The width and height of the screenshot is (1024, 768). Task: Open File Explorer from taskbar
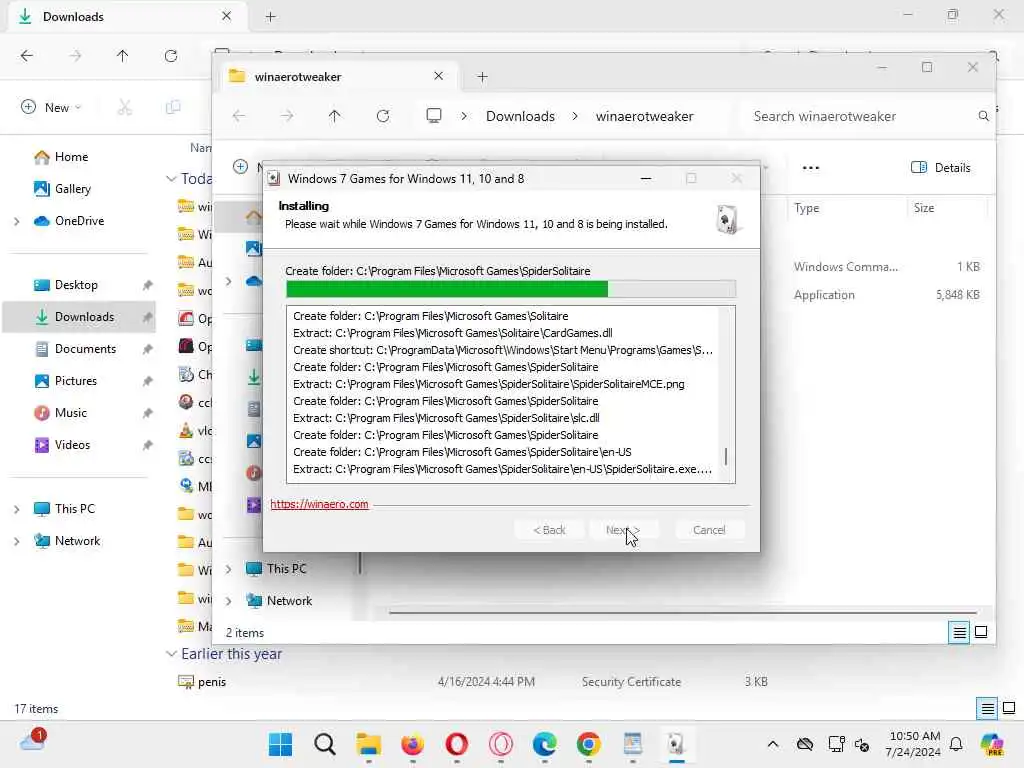pyautogui.click(x=368, y=744)
